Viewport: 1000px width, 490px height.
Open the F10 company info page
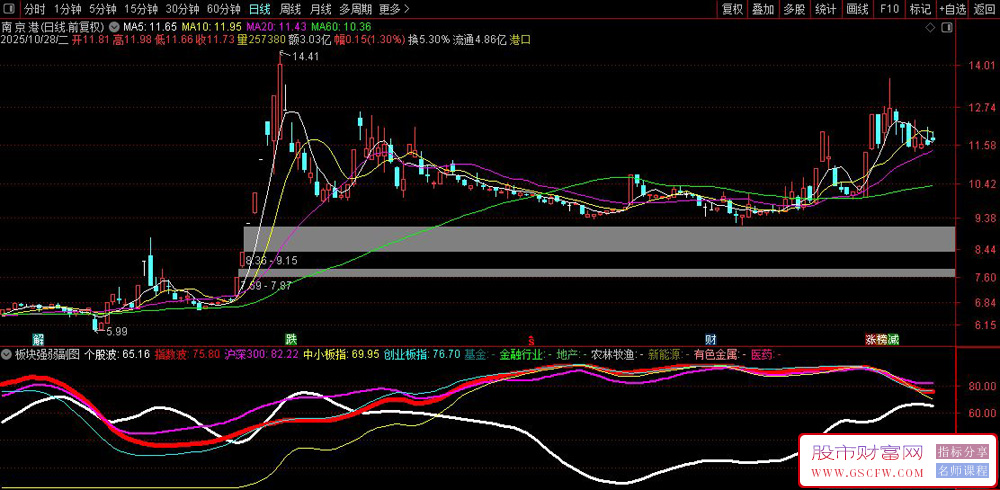(888, 9)
